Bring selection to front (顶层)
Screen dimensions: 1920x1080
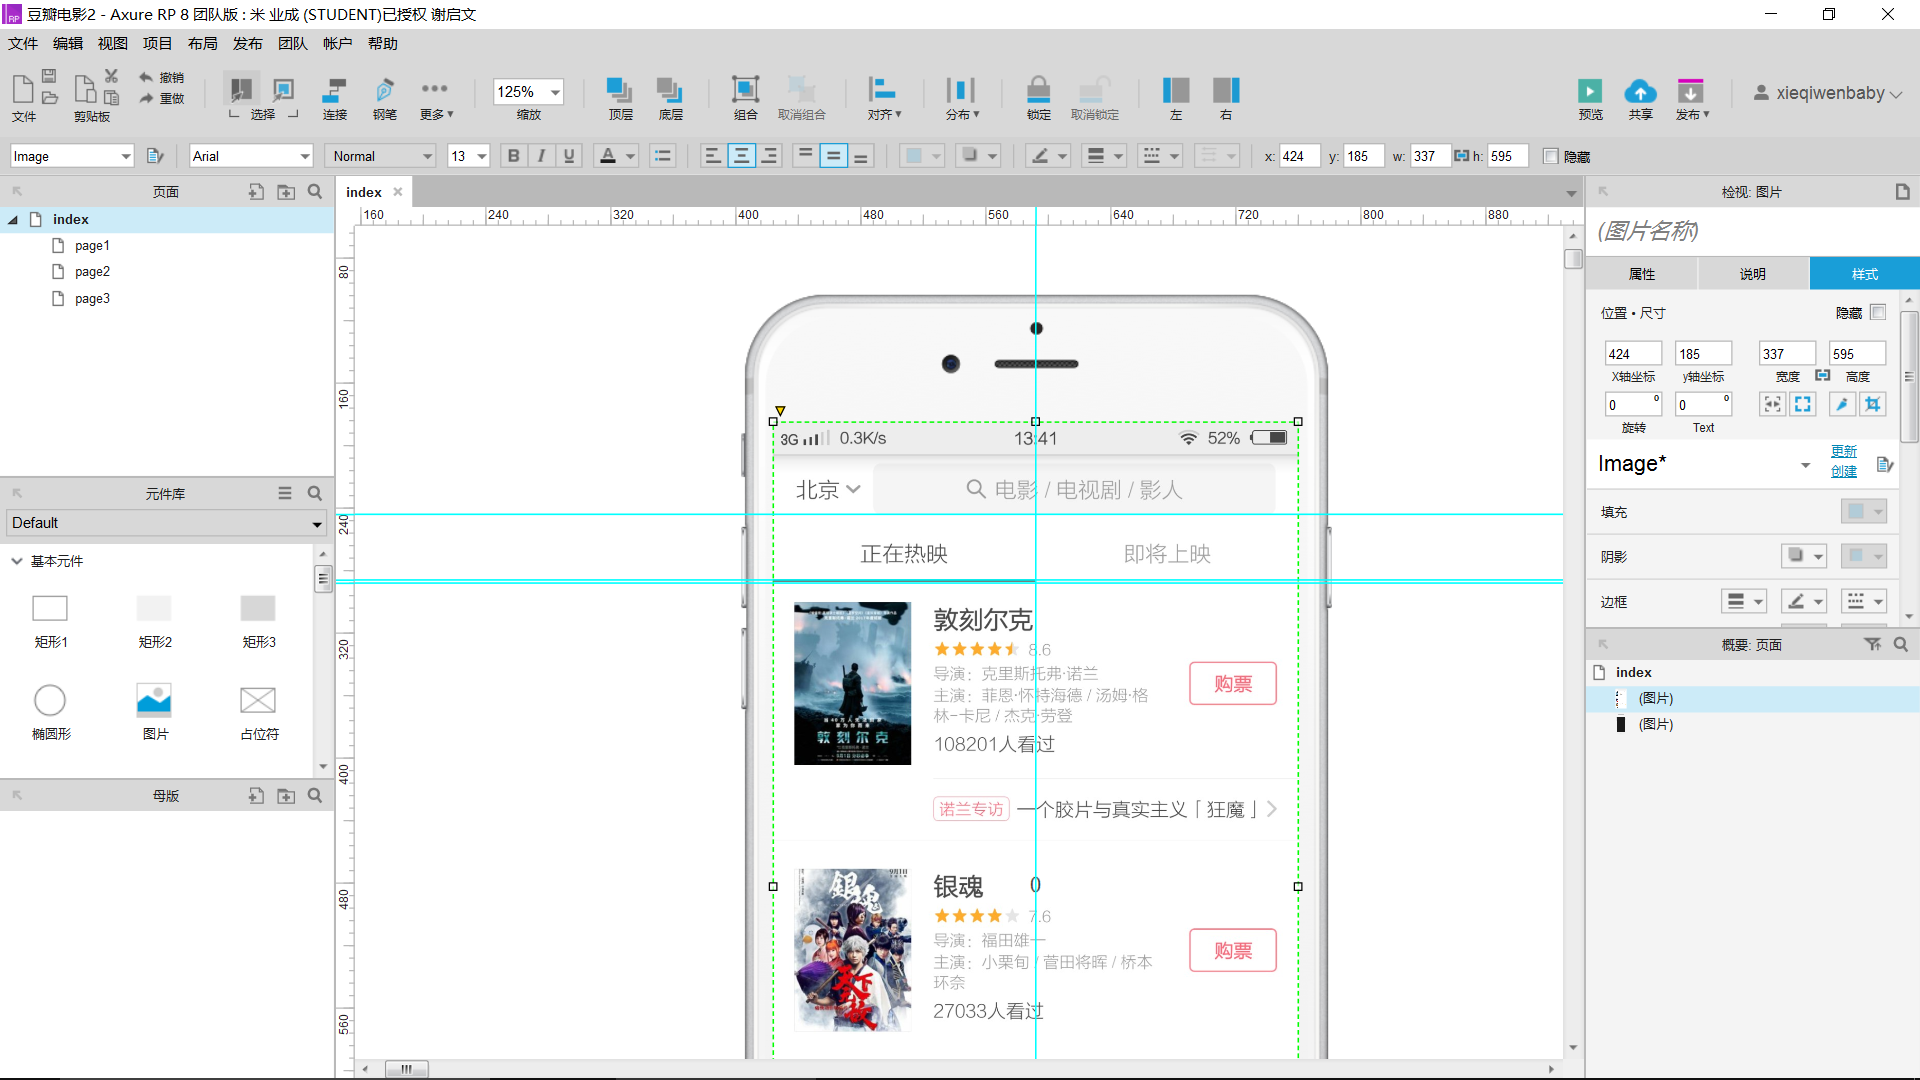coord(620,98)
